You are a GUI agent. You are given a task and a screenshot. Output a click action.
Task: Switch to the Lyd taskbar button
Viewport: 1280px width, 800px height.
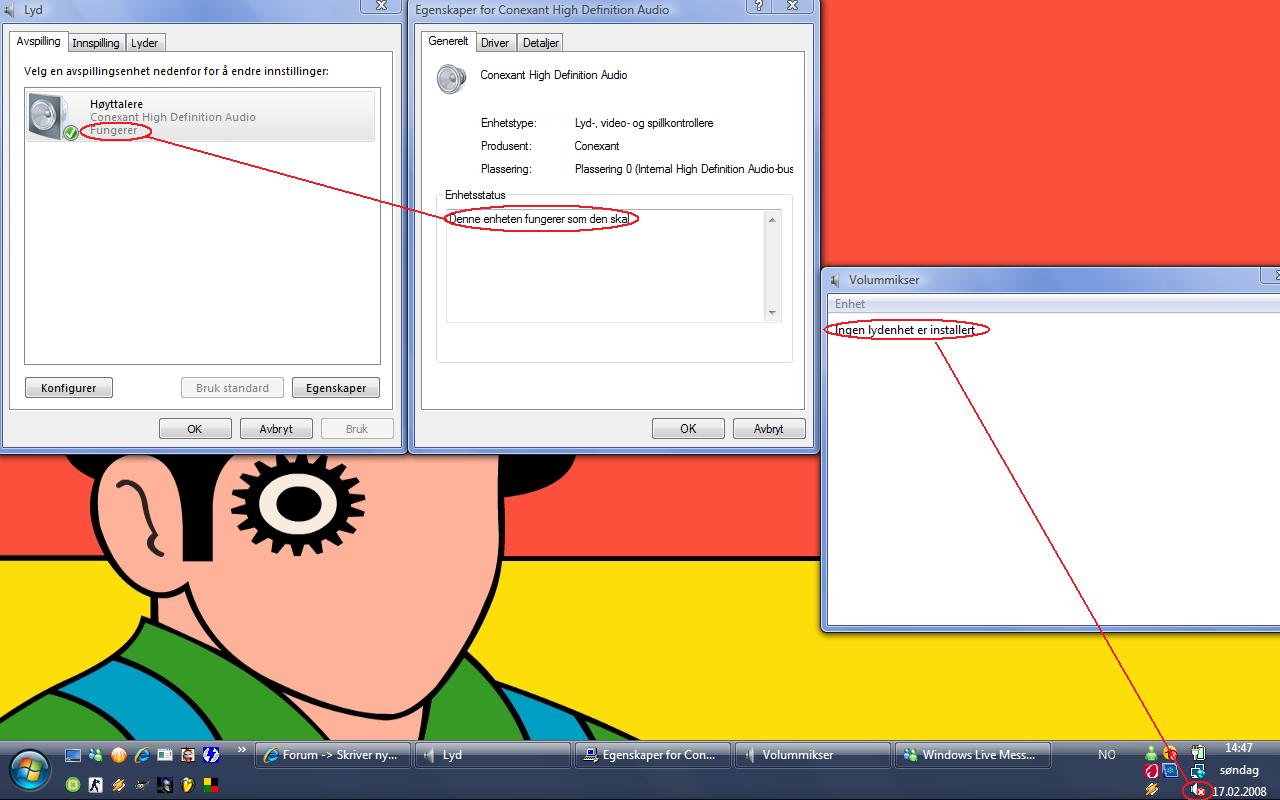coord(493,755)
